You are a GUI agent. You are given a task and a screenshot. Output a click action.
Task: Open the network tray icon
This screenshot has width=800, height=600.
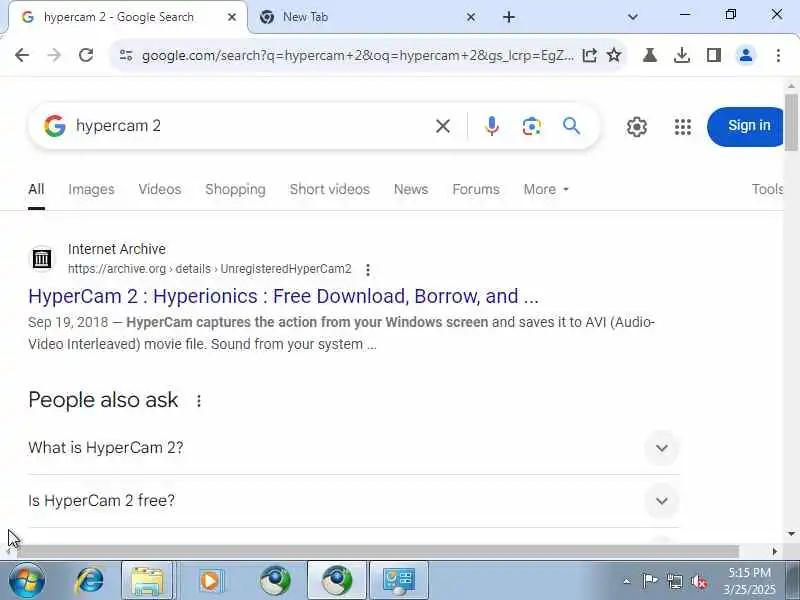[675, 581]
